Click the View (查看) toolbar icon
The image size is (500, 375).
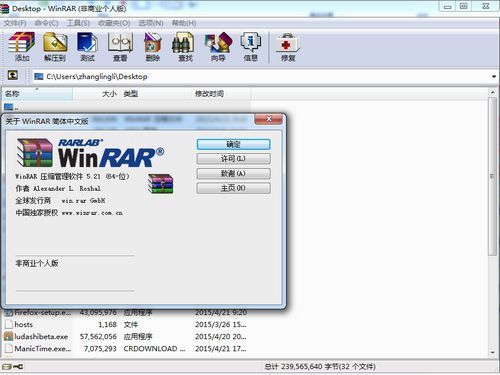click(120, 47)
